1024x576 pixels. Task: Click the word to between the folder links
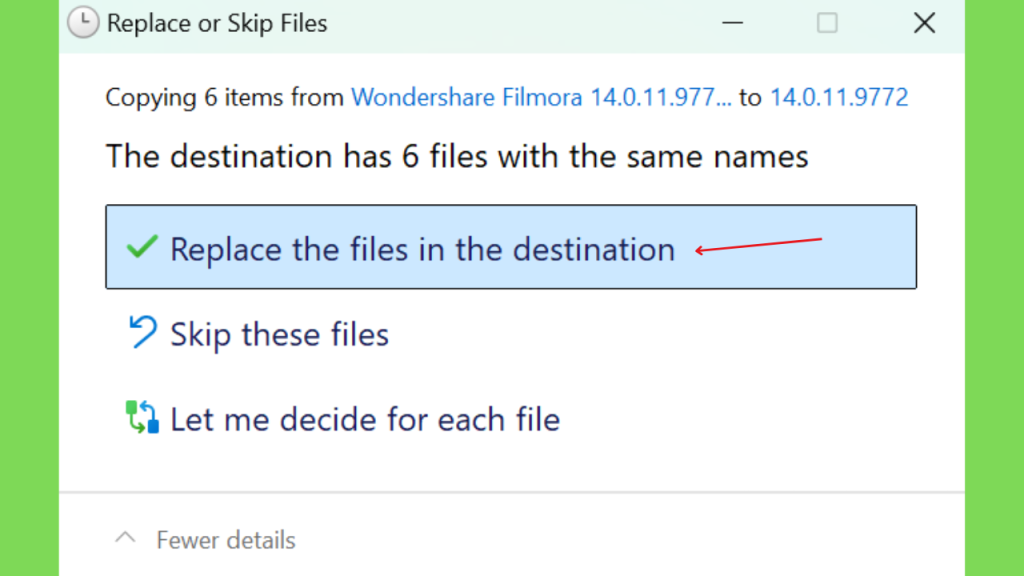[x=750, y=97]
